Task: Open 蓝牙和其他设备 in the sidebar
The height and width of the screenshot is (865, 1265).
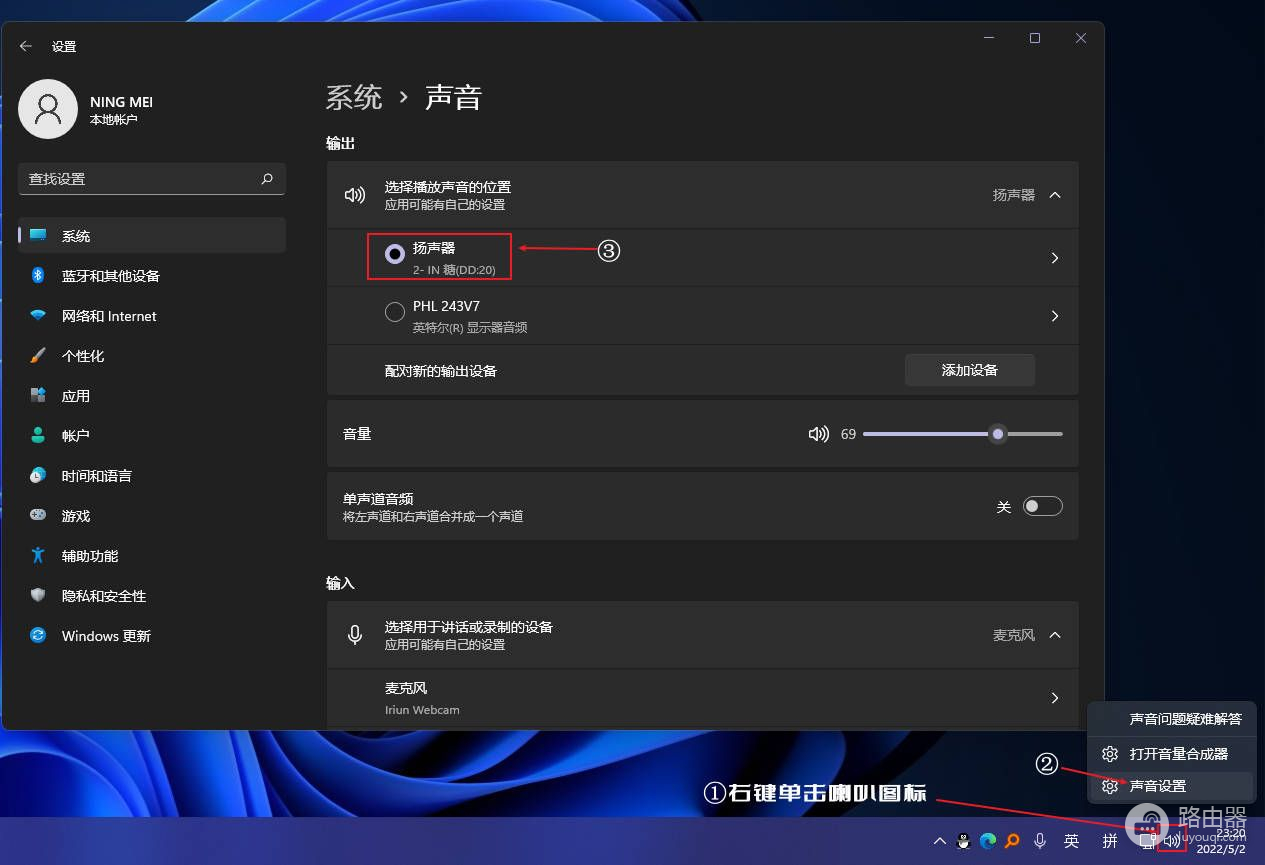Action: (110, 276)
